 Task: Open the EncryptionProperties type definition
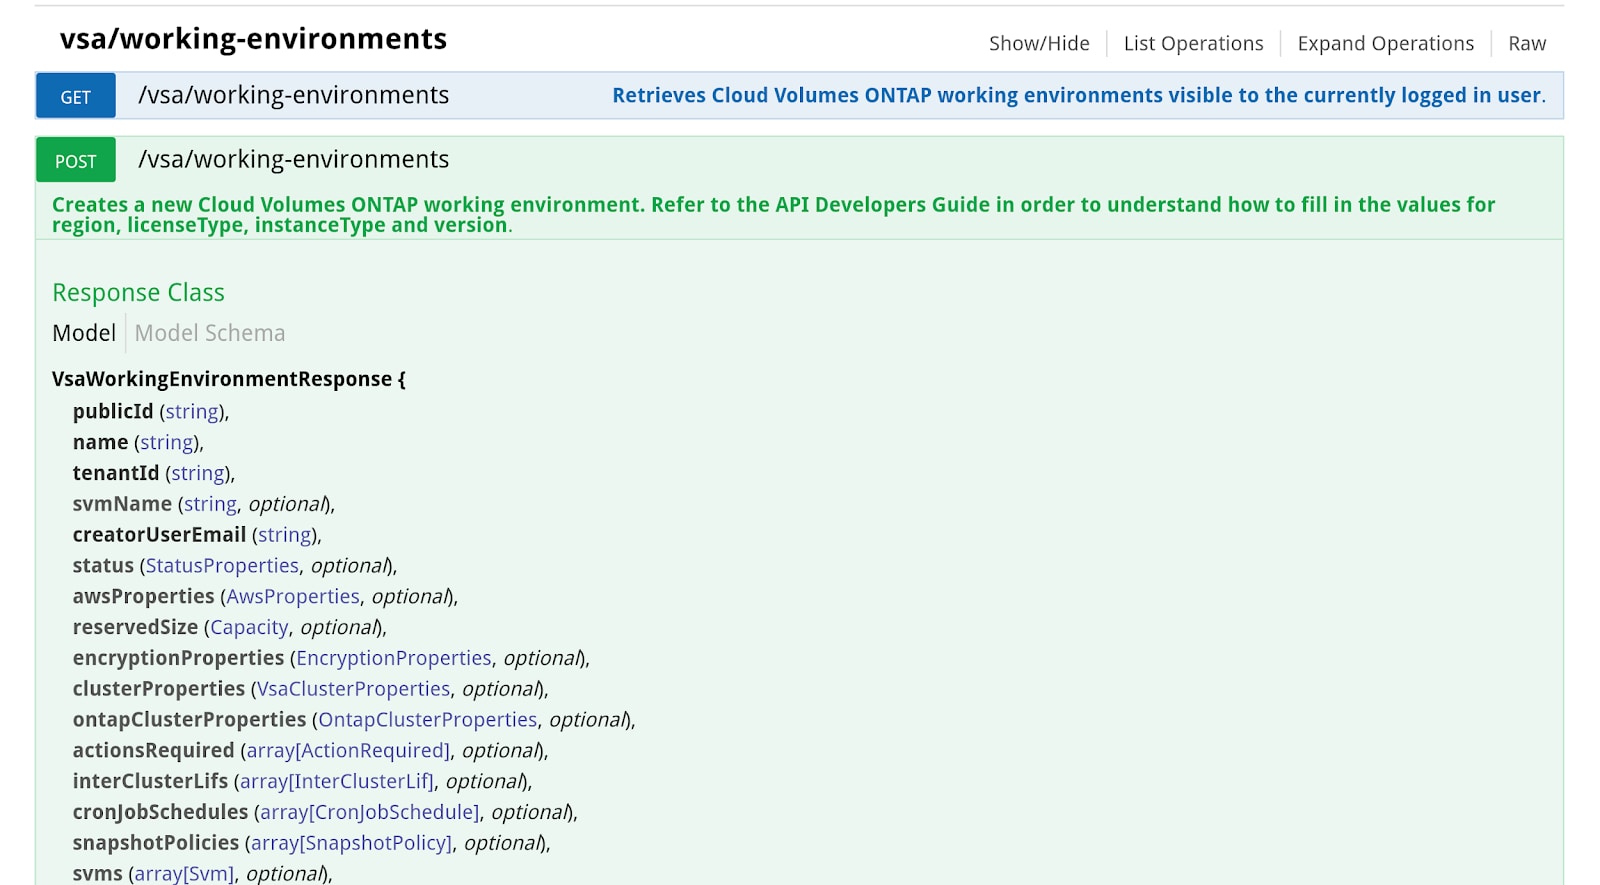tap(392, 658)
